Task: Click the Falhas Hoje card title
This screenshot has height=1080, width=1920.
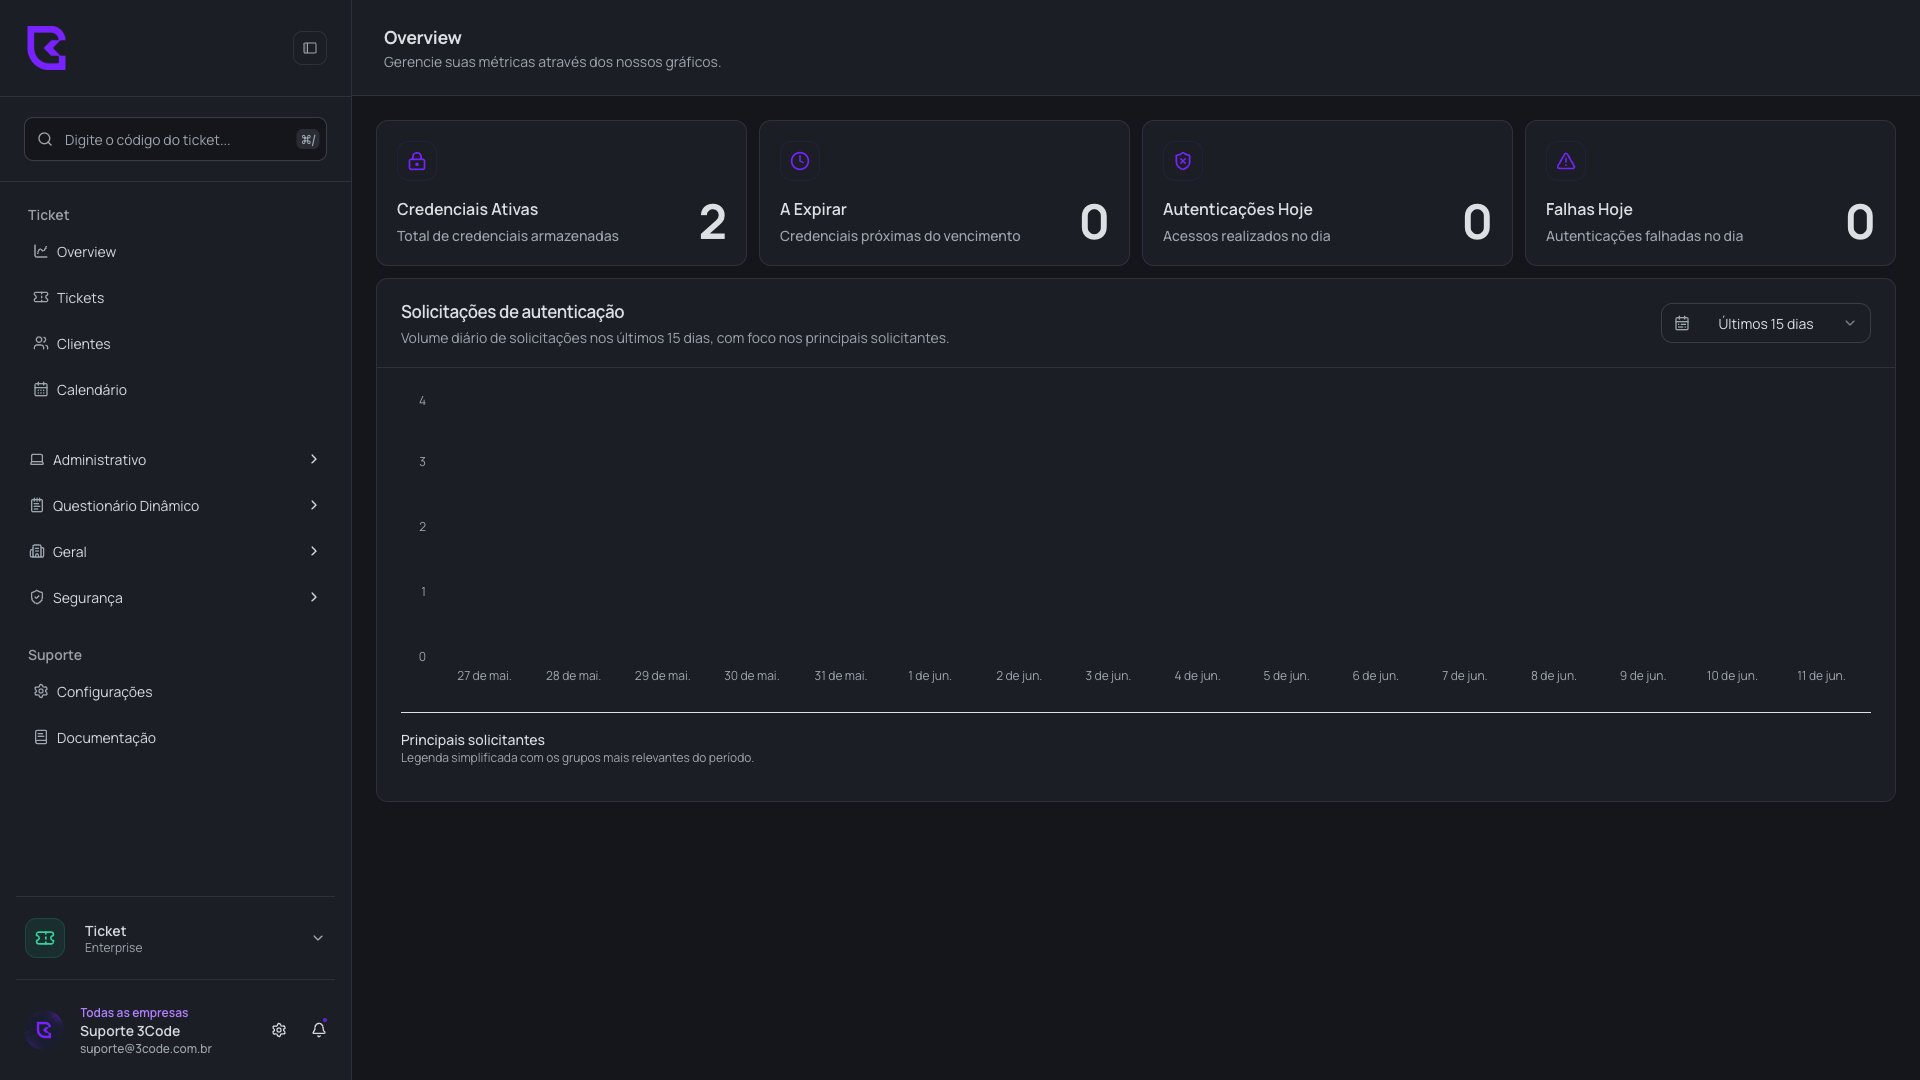Action: coord(1589,209)
